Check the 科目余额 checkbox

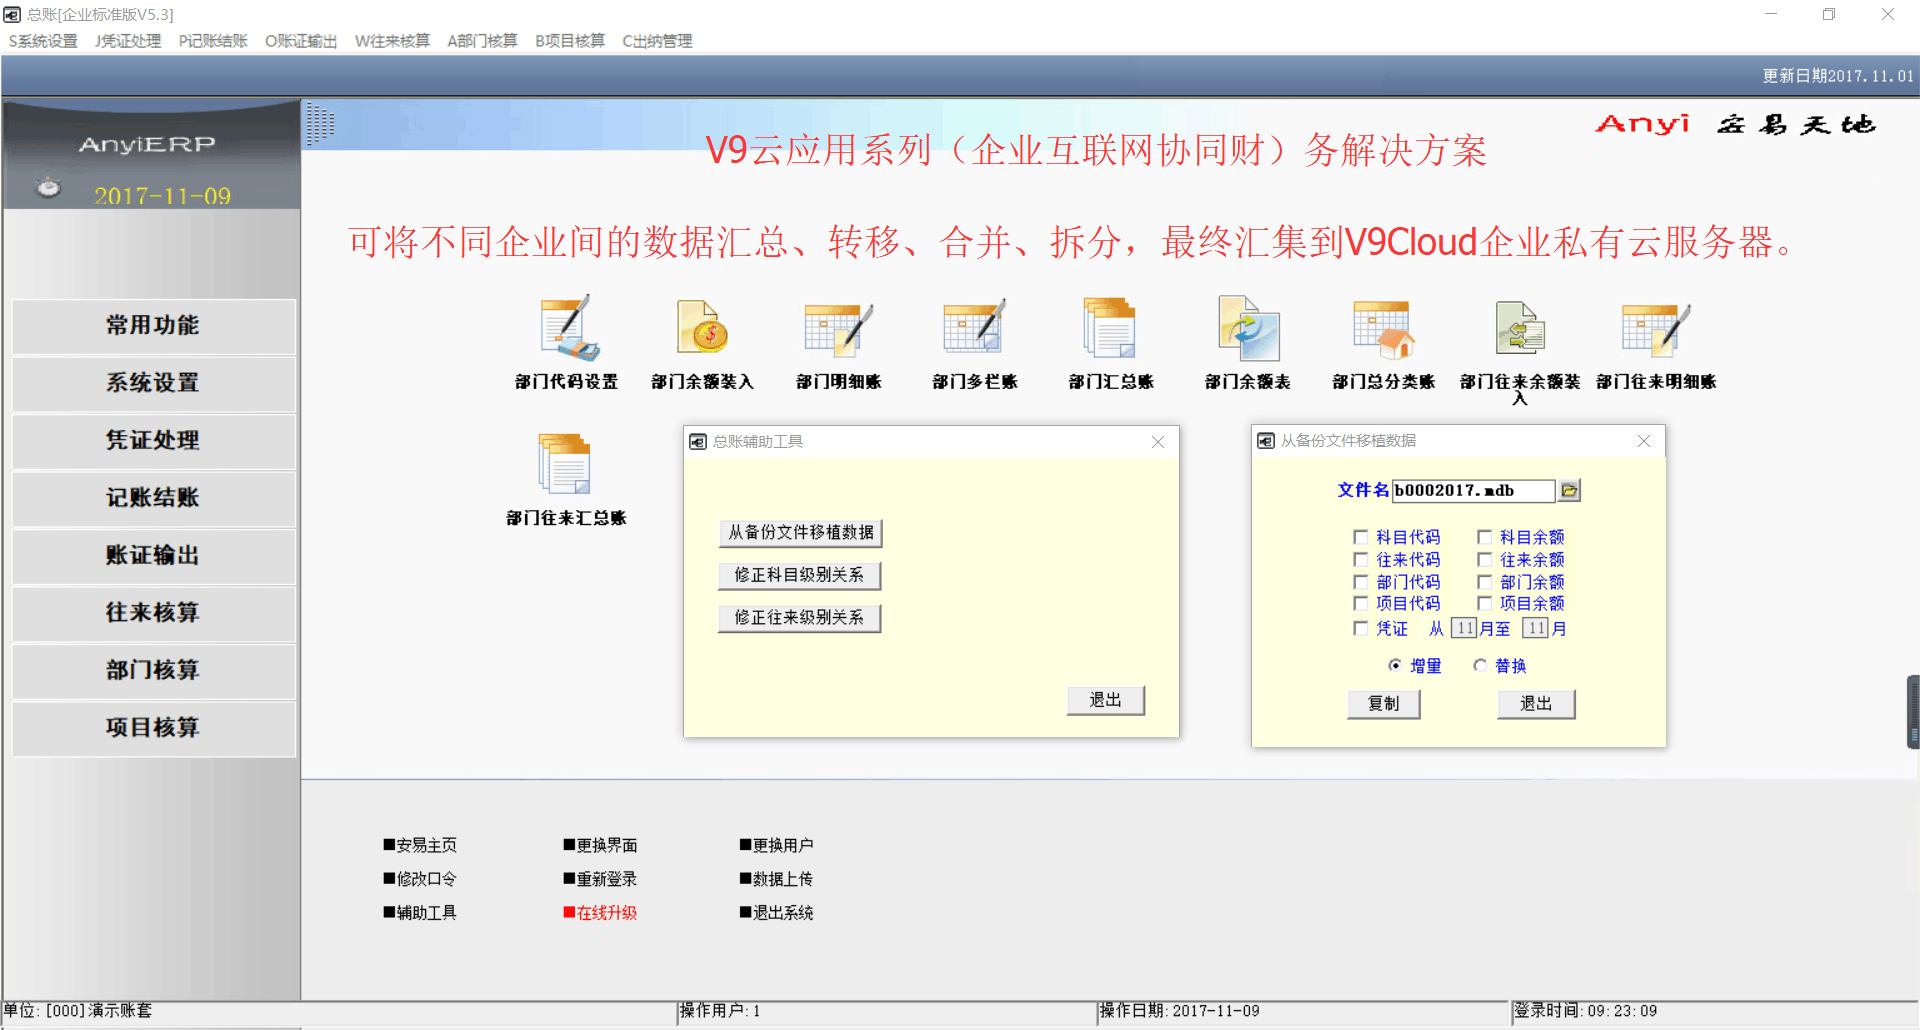tap(1485, 537)
